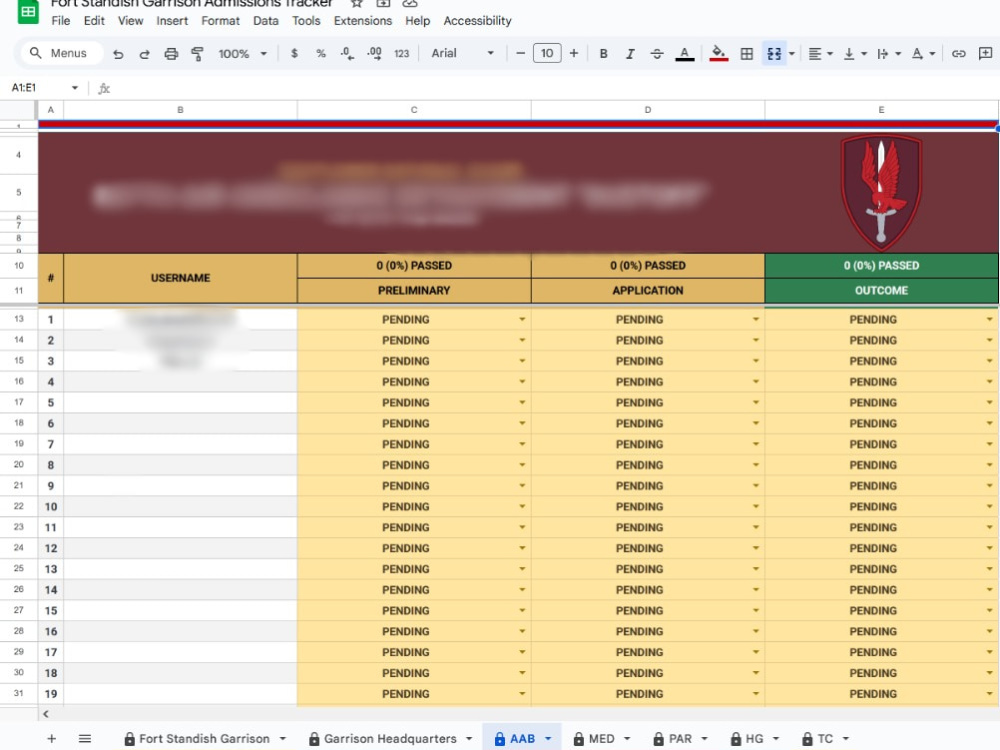
Task: Click the font size 10 field
Action: pyautogui.click(x=547, y=54)
